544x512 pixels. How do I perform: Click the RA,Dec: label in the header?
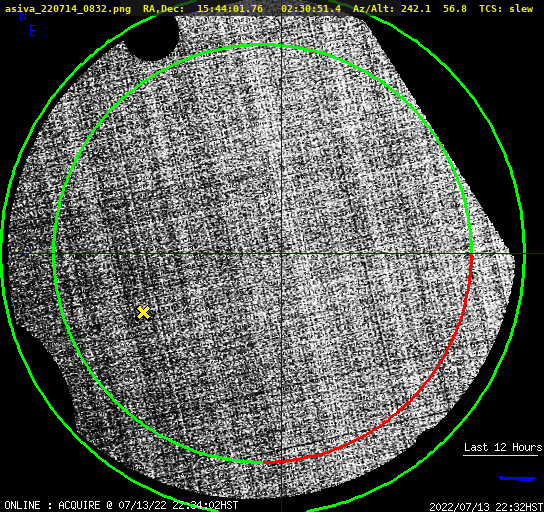pyautogui.click(x=164, y=9)
